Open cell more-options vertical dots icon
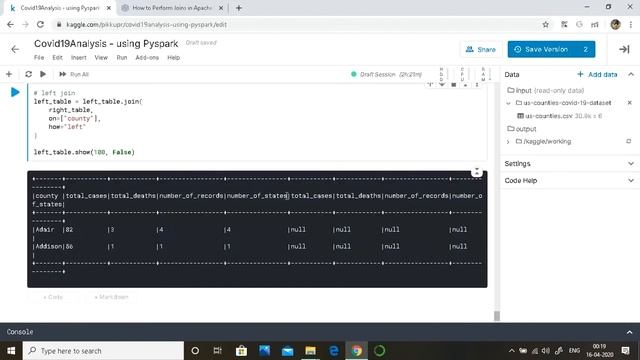 477,85
